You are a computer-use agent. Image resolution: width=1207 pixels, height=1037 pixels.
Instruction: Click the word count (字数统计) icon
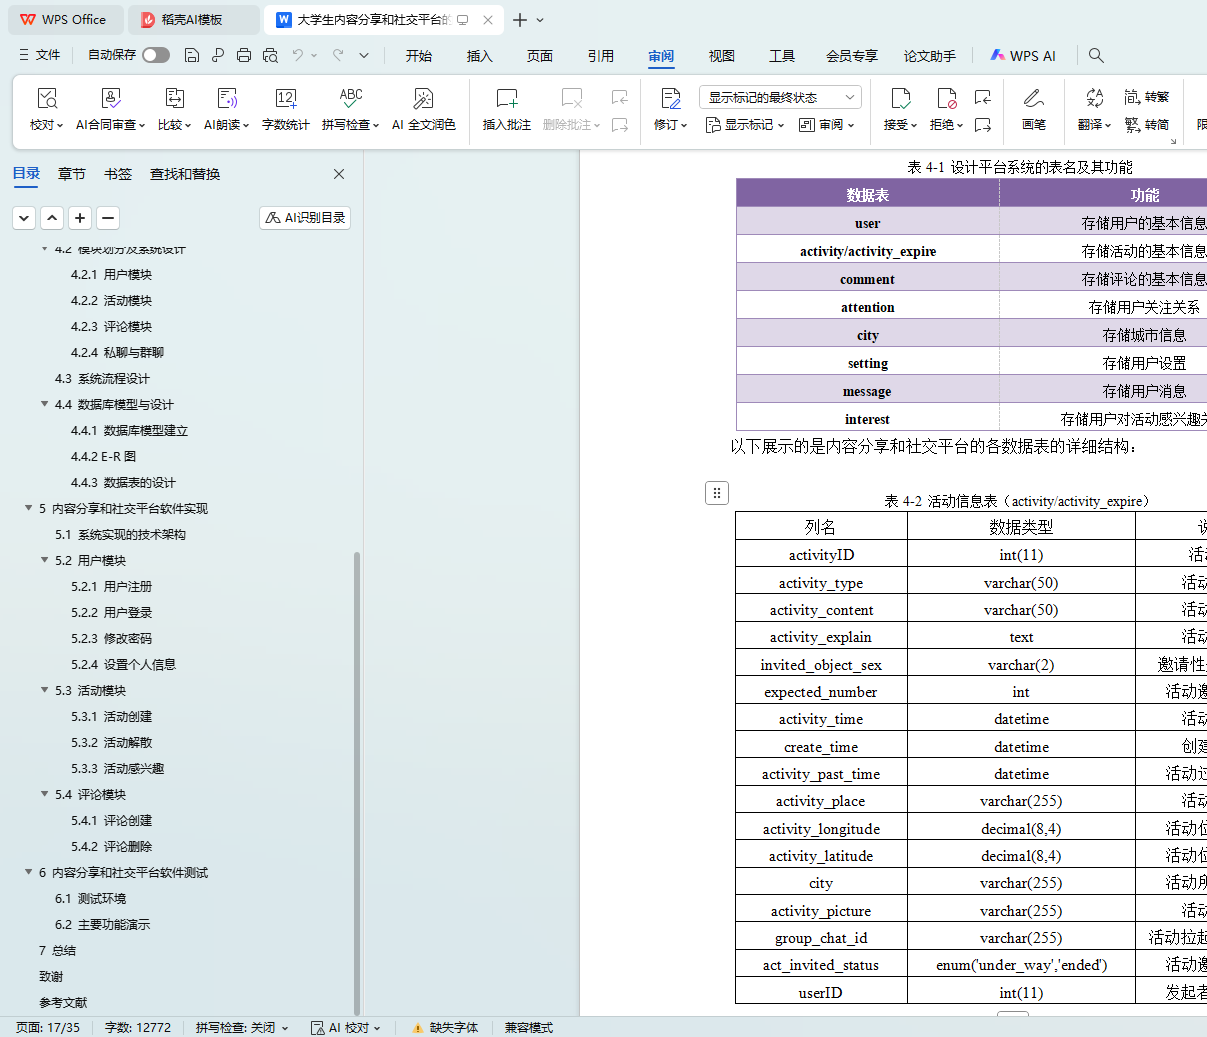(285, 99)
